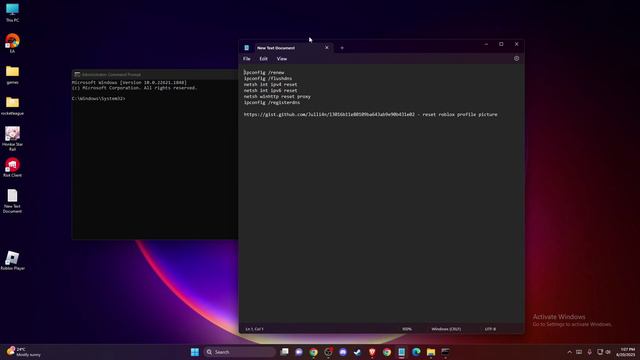This screenshot has width=640, height=360.
Task: Click the taskbar Search box
Action: point(239,352)
